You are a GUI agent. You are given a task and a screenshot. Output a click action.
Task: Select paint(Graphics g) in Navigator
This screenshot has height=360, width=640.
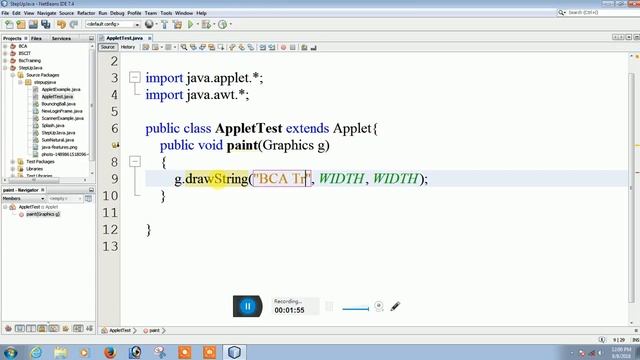click(x=43, y=214)
